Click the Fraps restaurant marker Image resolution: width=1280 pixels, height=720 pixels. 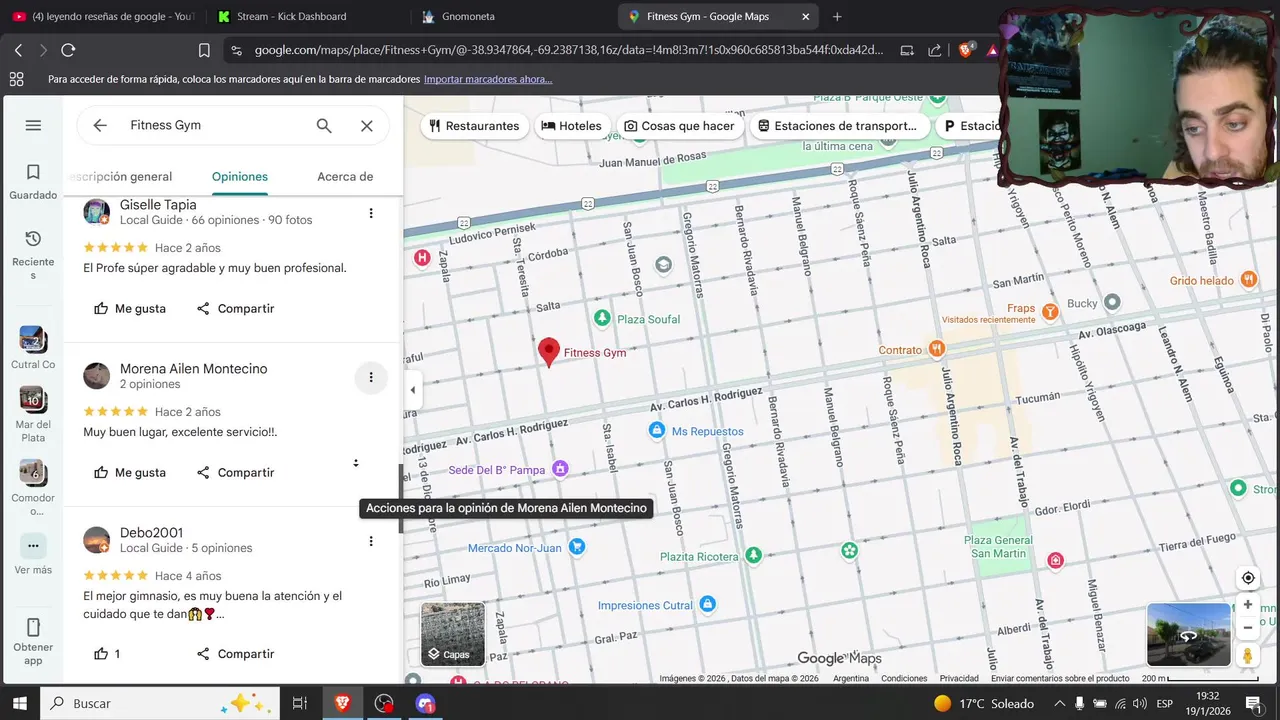coord(1050,312)
